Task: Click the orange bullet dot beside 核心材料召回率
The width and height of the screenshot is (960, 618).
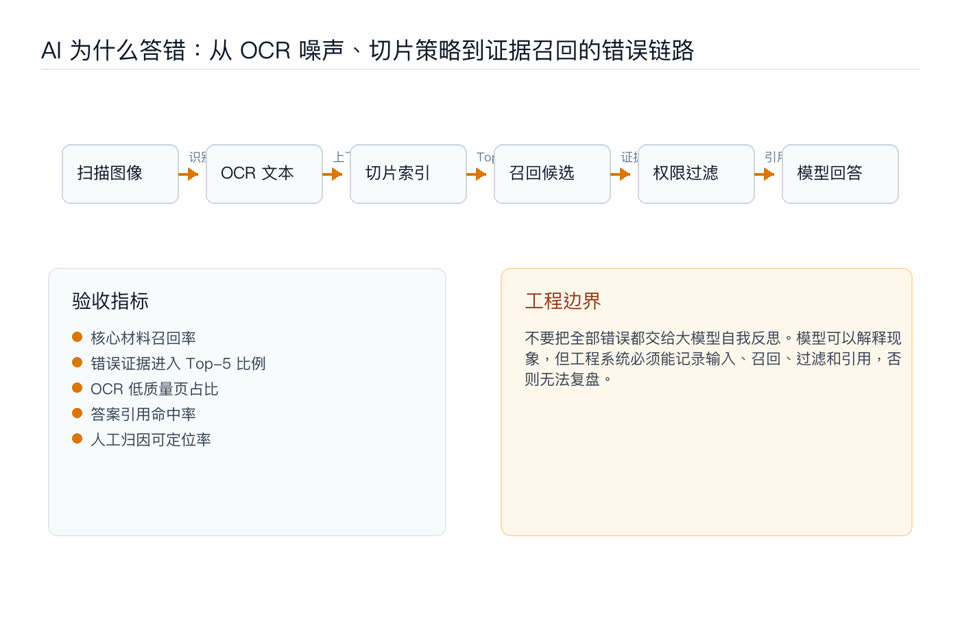Action: (x=77, y=336)
